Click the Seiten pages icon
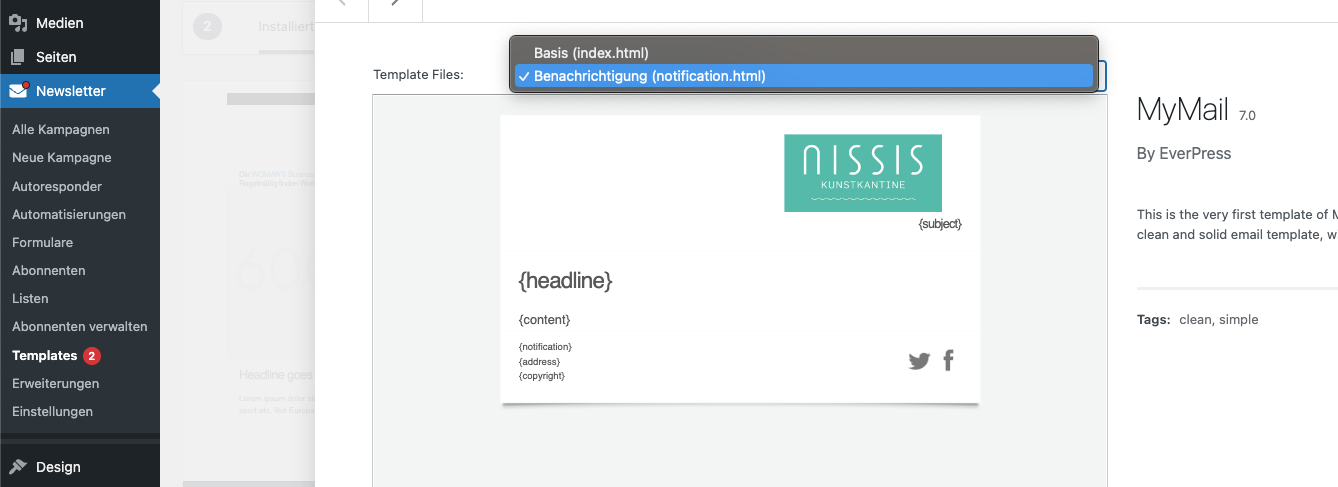 click(x=18, y=57)
